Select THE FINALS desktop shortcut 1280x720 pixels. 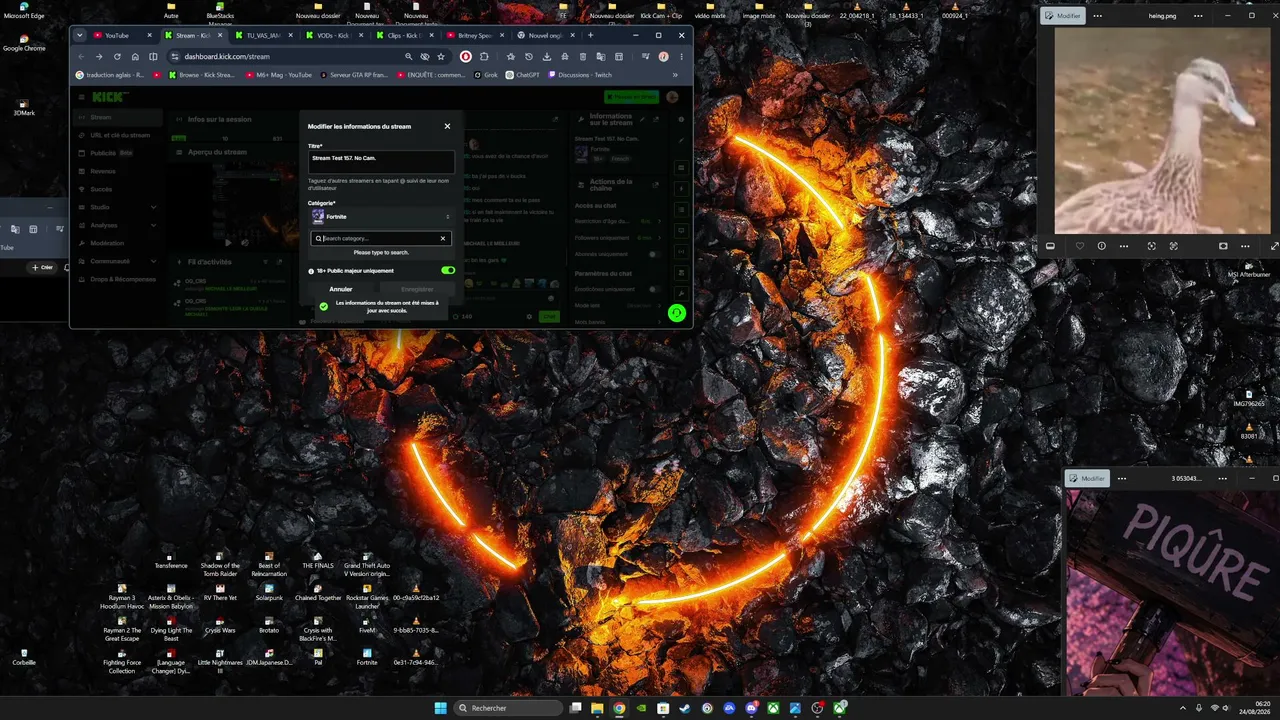(x=317, y=560)
